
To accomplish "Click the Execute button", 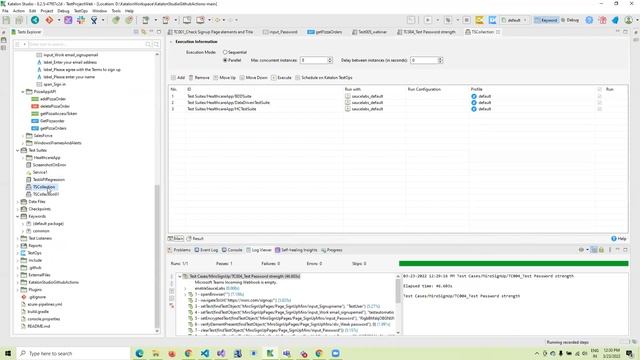I will [x=281, y=78].
